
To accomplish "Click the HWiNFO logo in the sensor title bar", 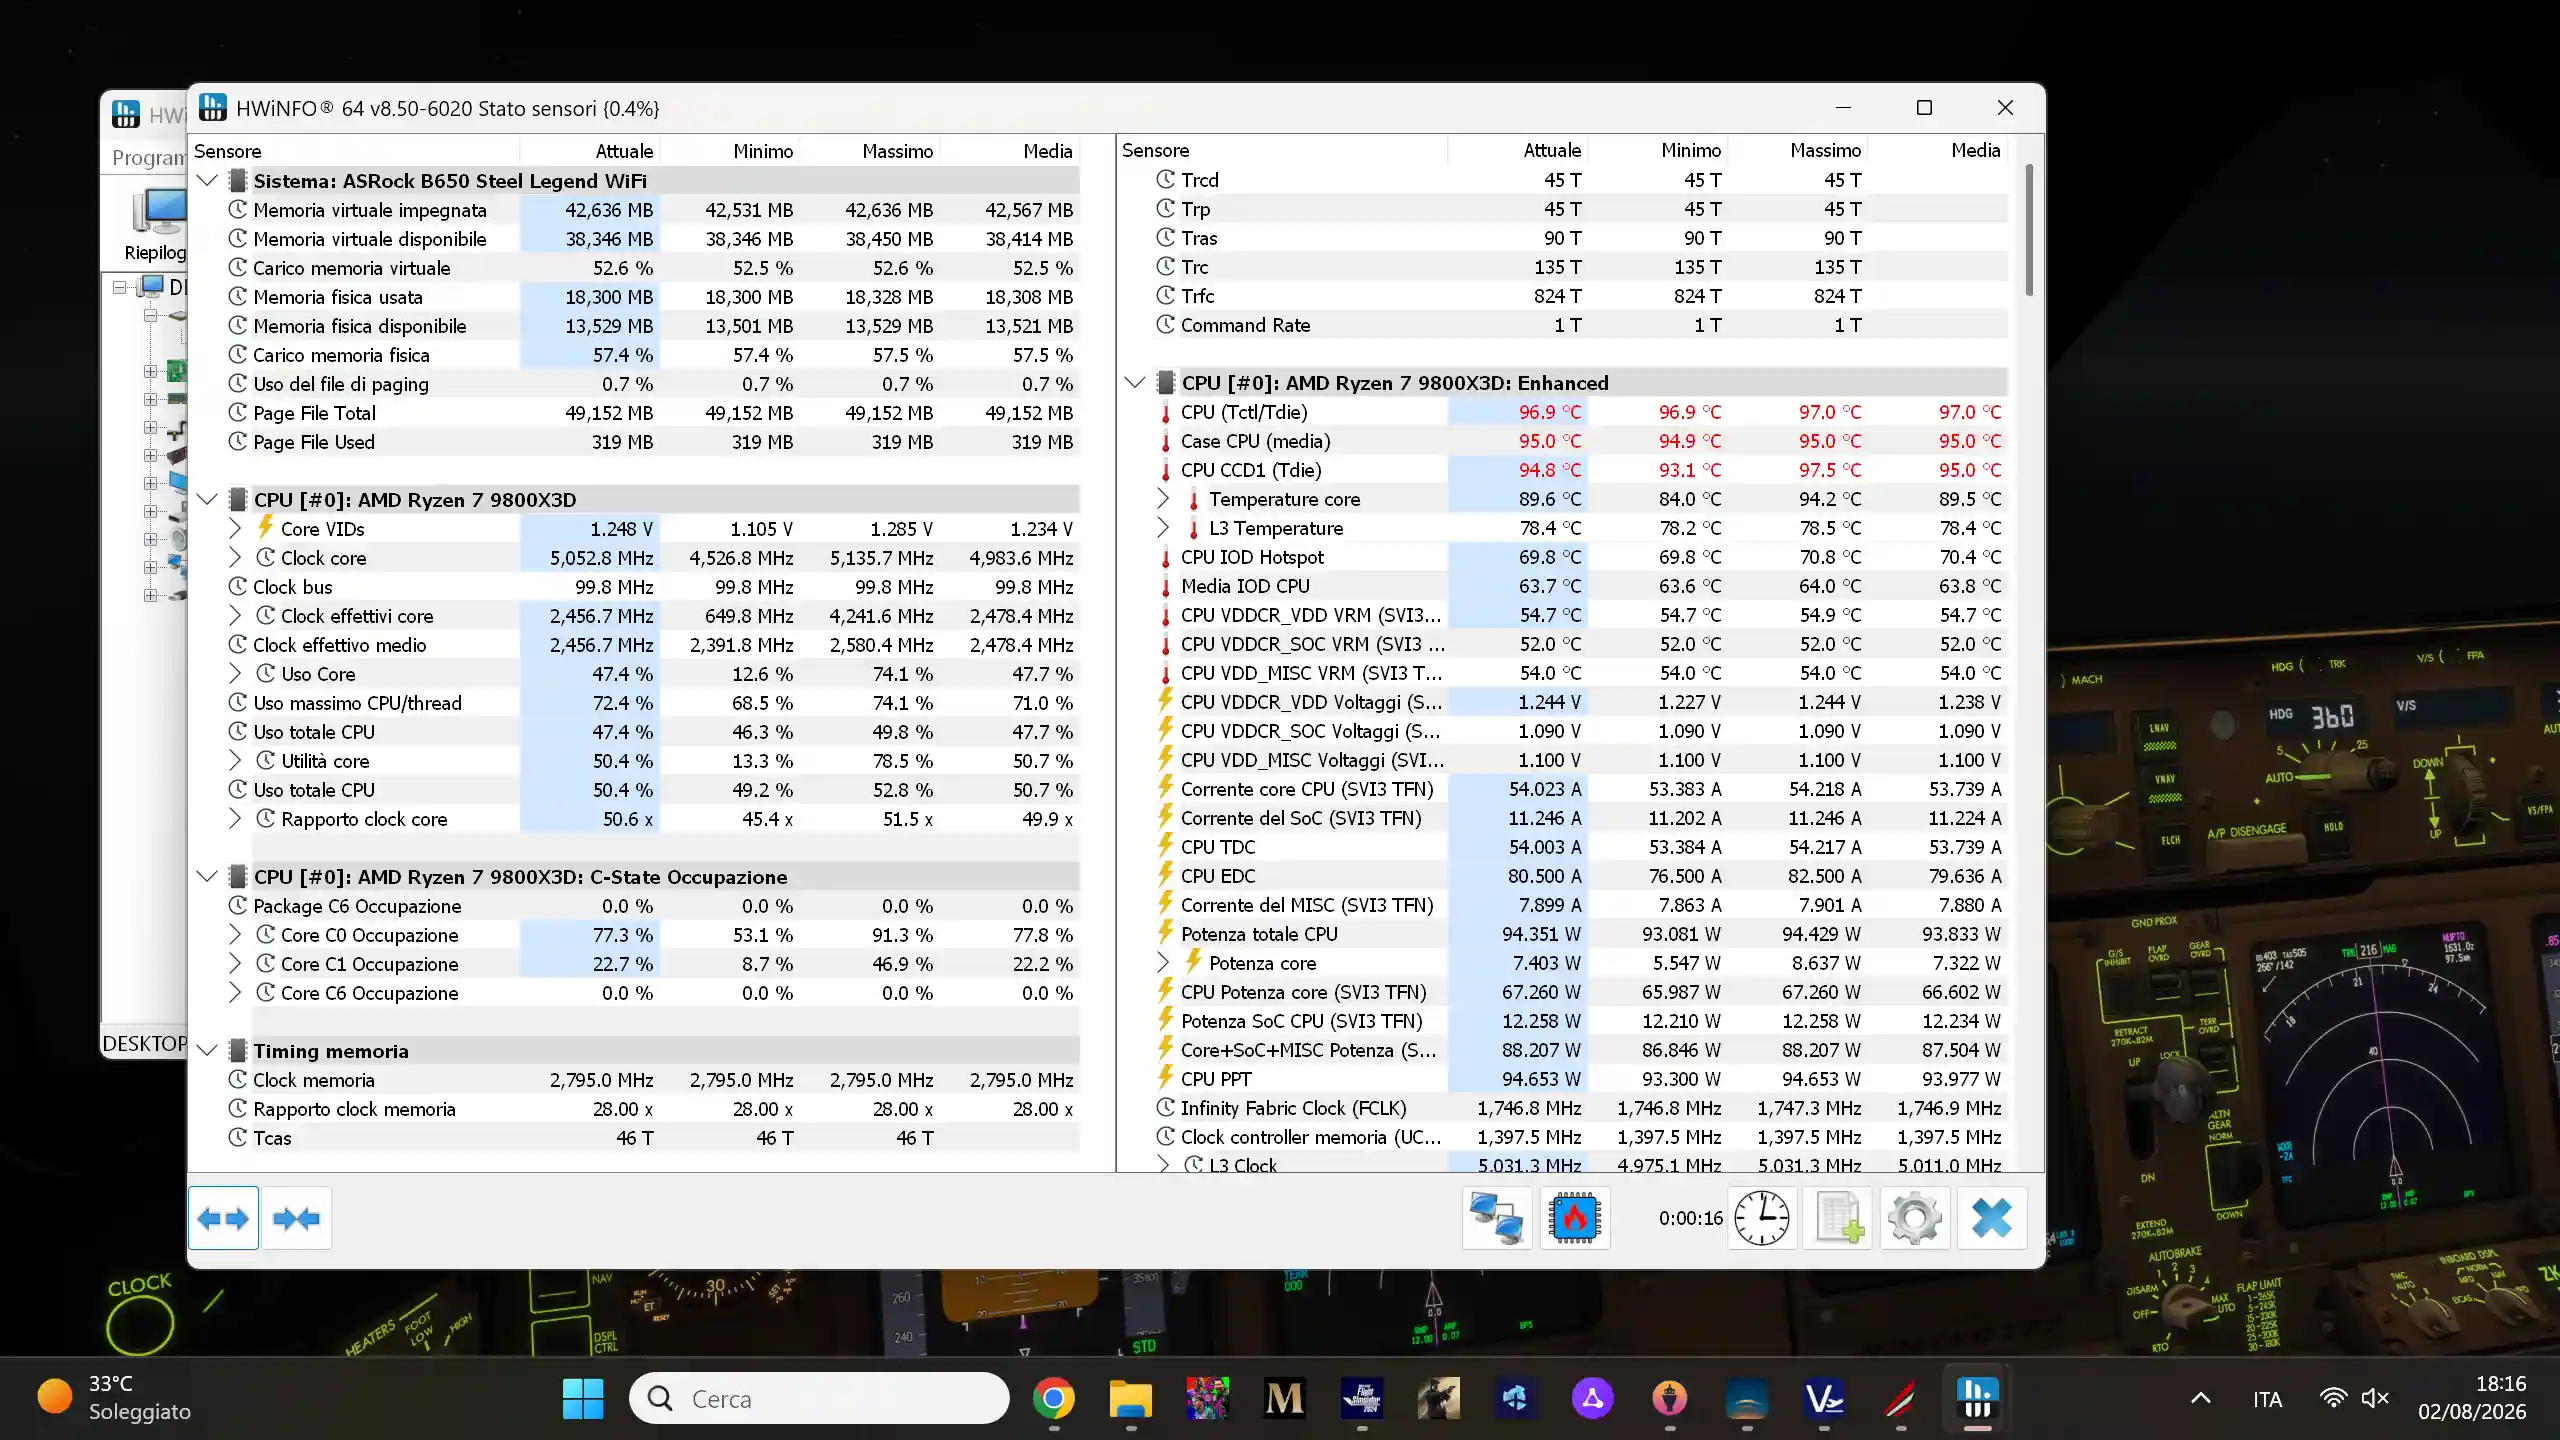I will tap(213, 108).
